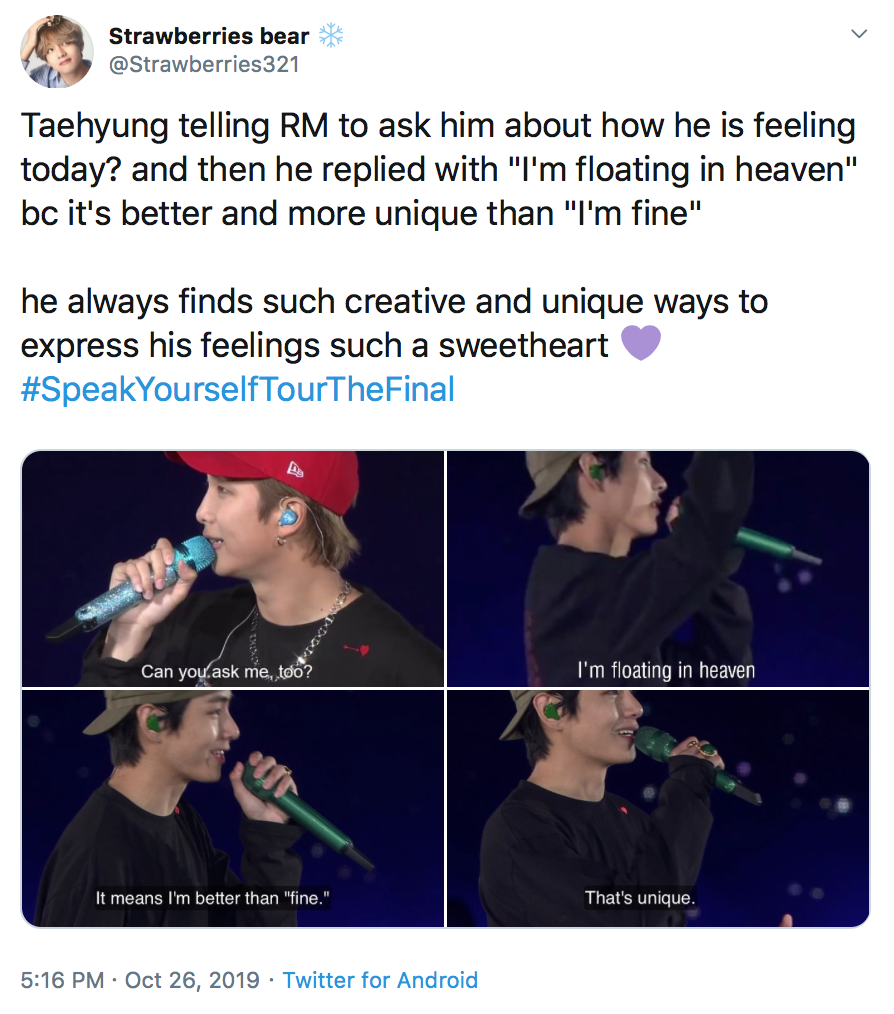Screen dimensions: 894x1014
Task: Click the Oct 26, 2019 date
Action: tap(192, 980)
